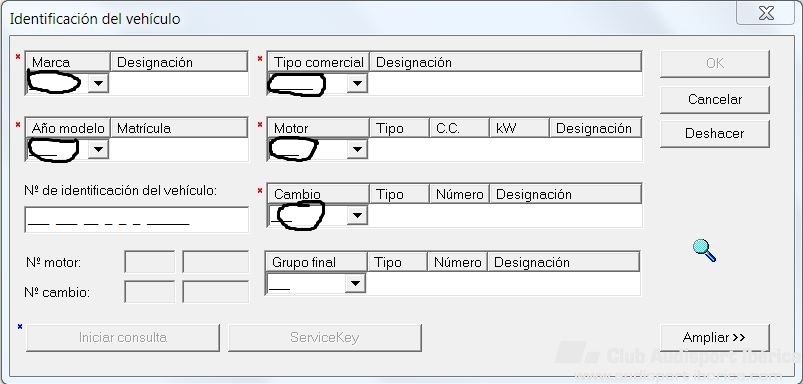This screenshot has height=384, width=803.
Task: Click the OK button
Action: pos(715,63)
